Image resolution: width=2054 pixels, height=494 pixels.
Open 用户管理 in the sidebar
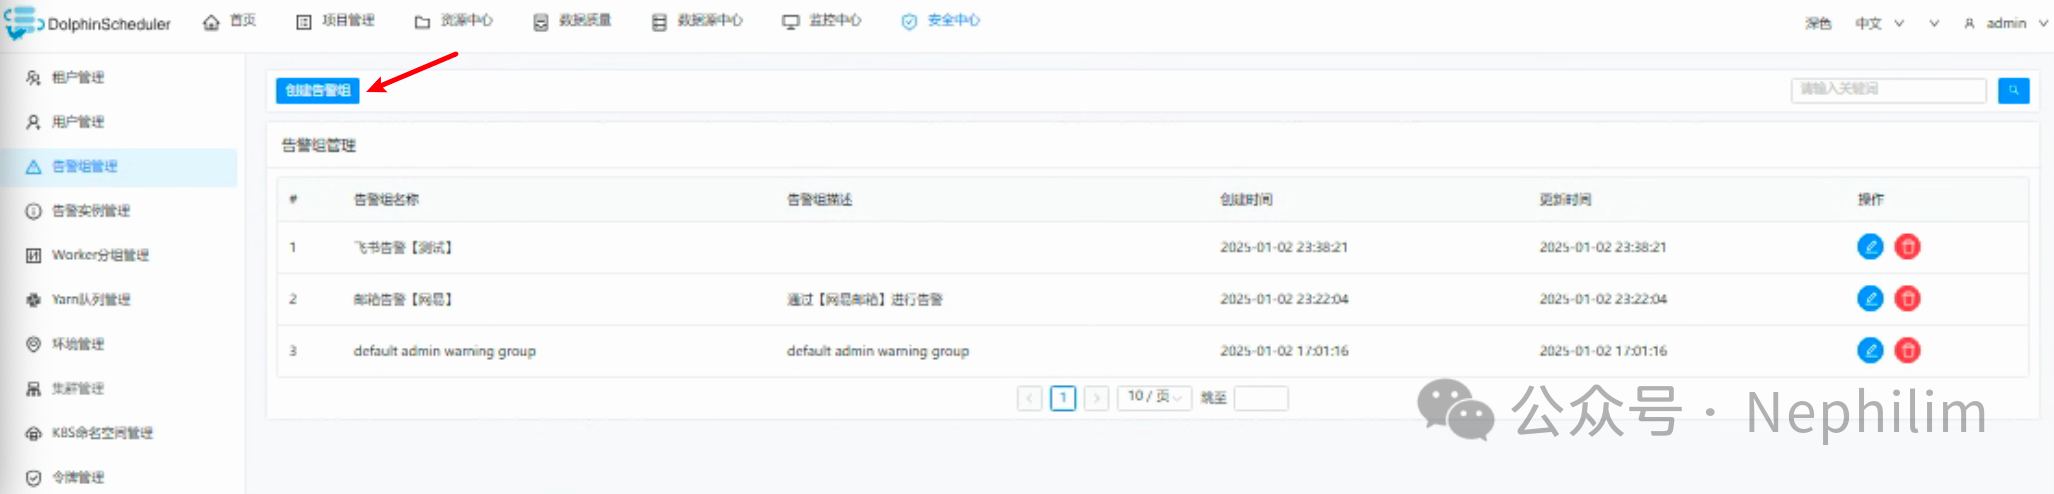[78, 122]
